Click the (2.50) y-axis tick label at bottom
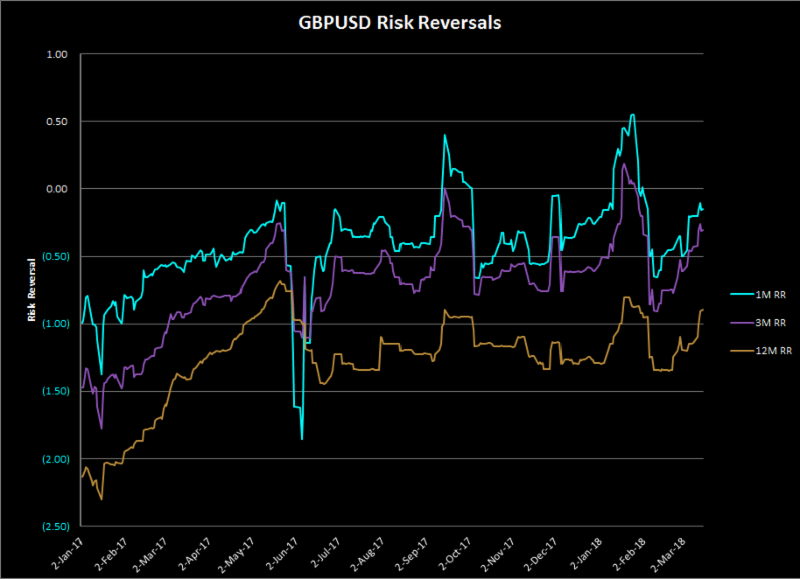This screenshot has width=800, height=579. pyautogui.click(x=53, y=526)
